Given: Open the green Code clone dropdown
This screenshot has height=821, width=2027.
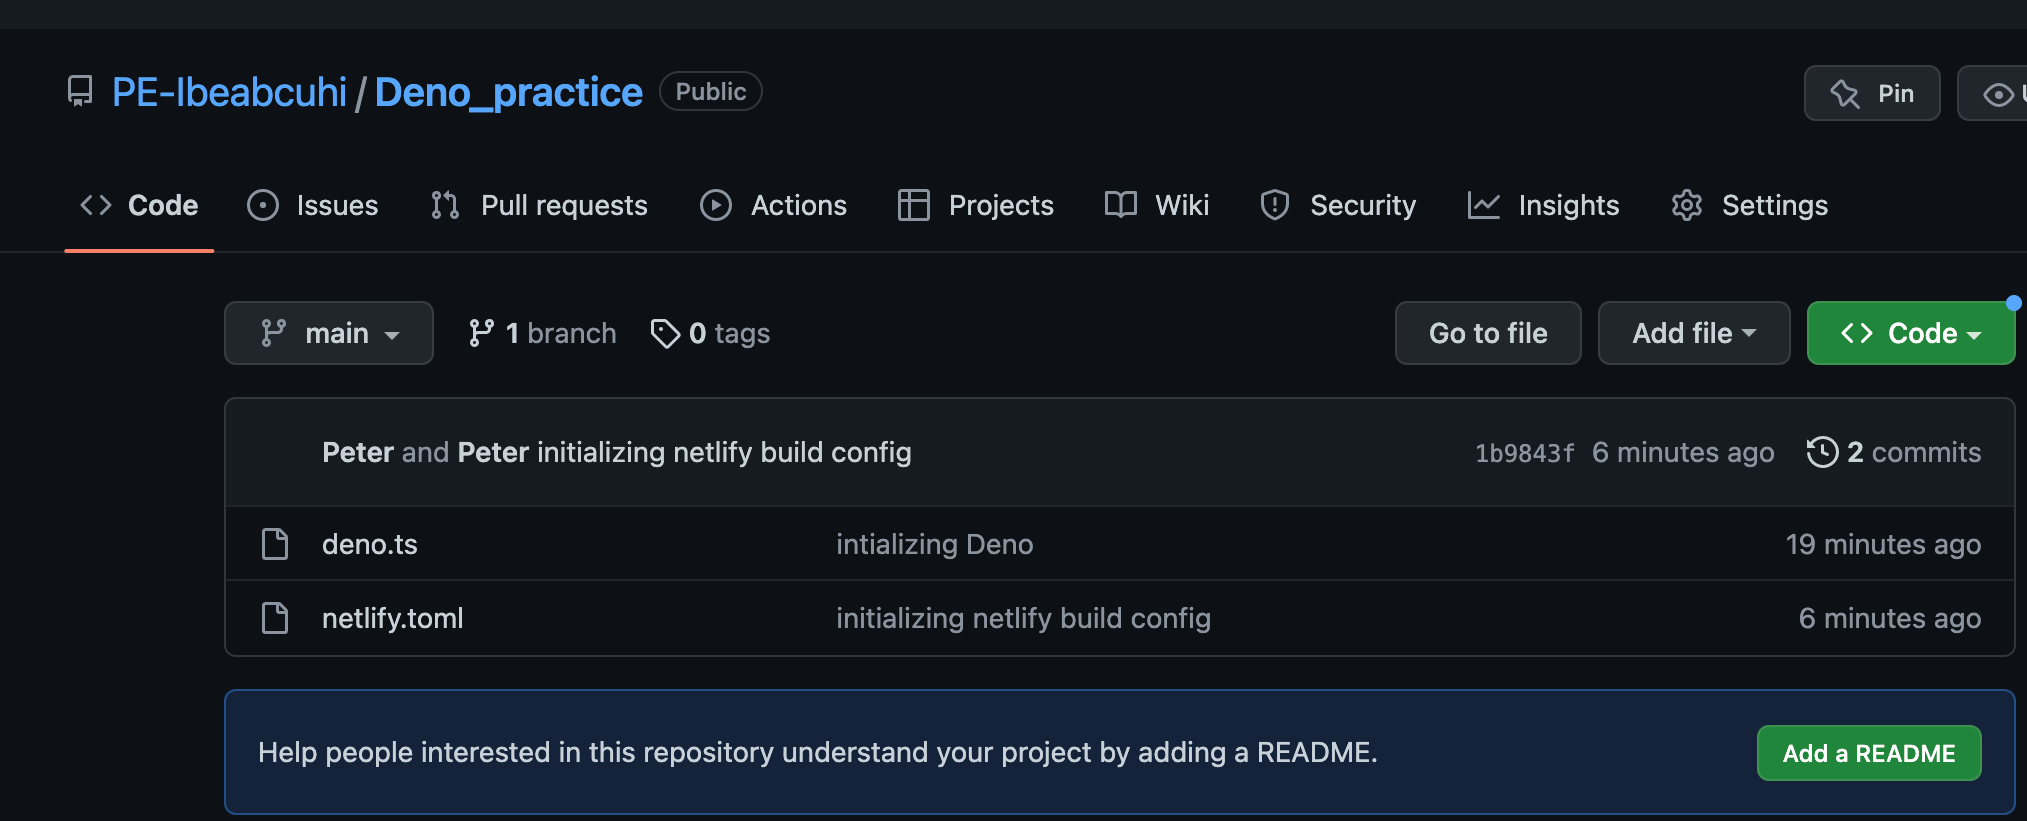Looking at the screenshot, I should click(1911, 333).
